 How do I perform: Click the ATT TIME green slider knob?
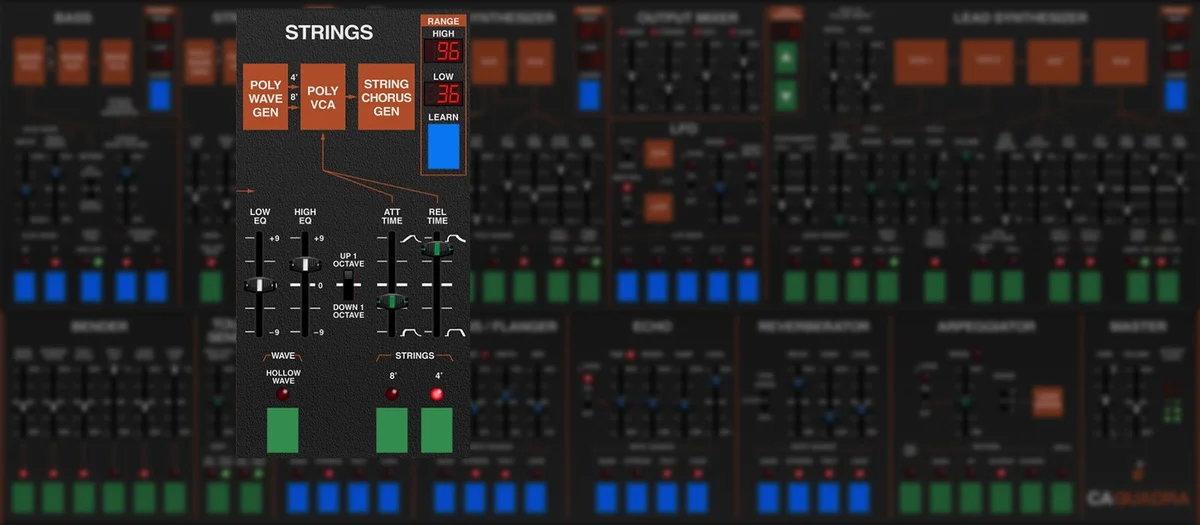coord(391,301)
